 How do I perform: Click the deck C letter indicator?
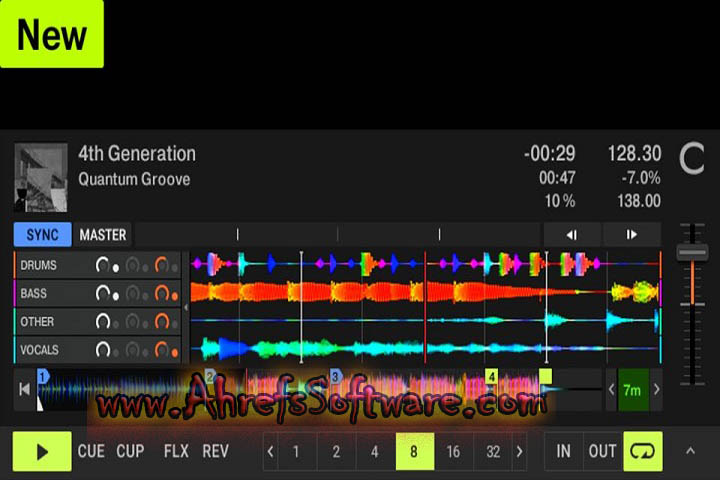coord(692,158)
